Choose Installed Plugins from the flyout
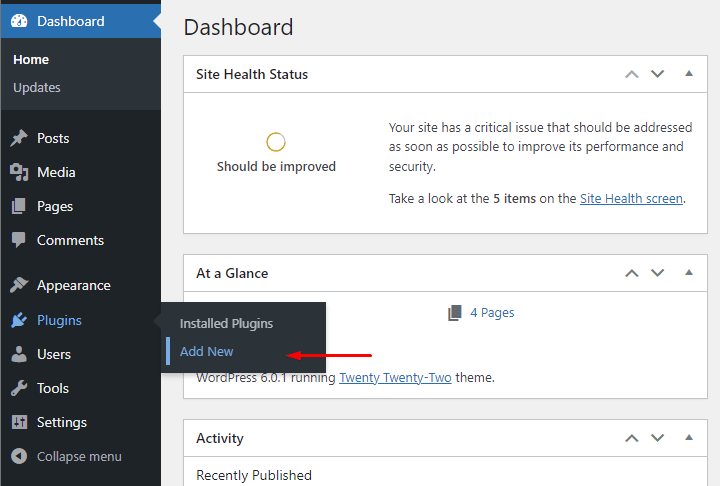720x486 pixels. click(x=226, y=323)
